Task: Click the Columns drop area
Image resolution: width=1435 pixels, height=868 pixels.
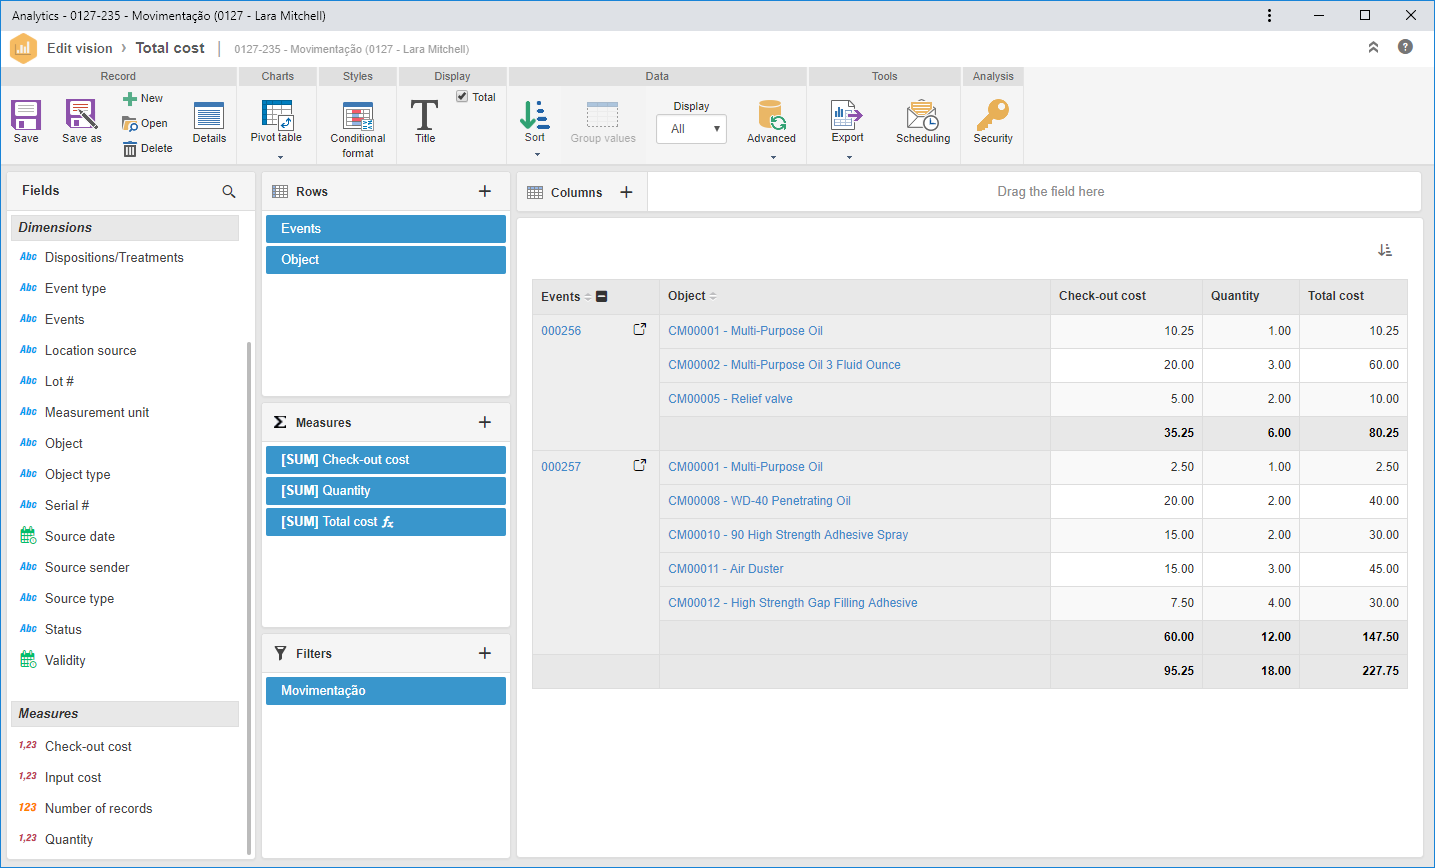Action: [x=1034, y=192]
